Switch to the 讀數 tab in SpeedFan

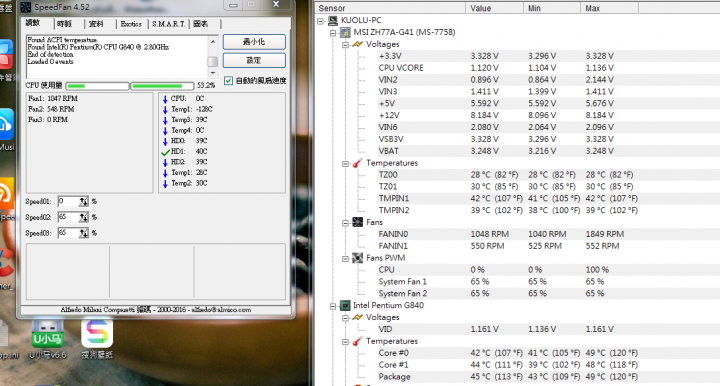pyautogui.click(x=36, y=23)
